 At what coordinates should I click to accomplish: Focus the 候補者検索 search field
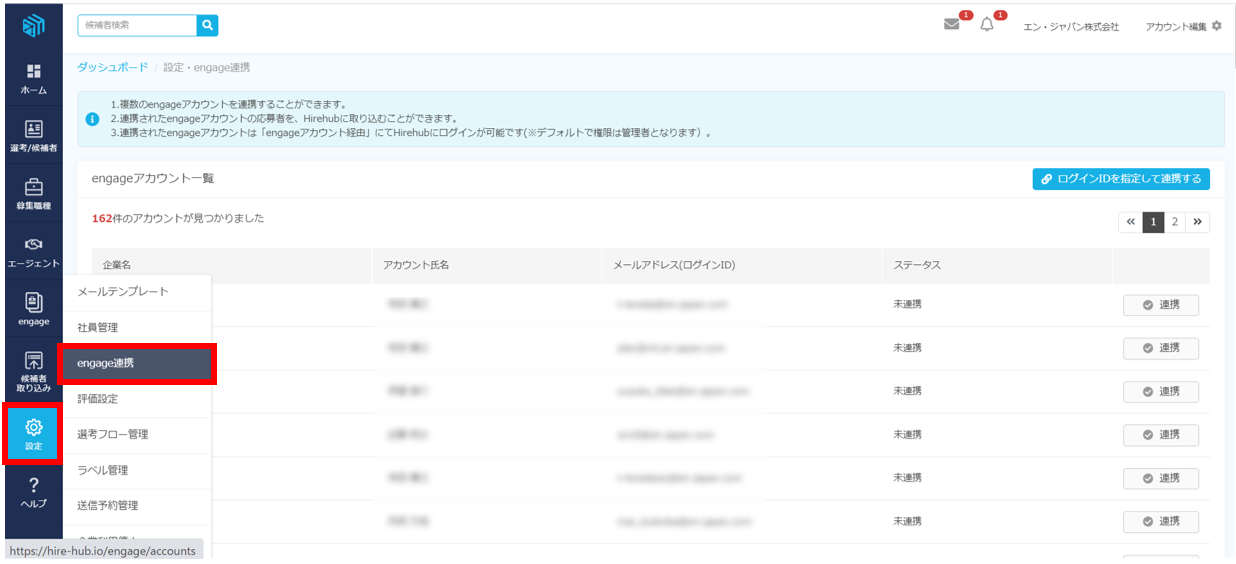tap(136, 25)
